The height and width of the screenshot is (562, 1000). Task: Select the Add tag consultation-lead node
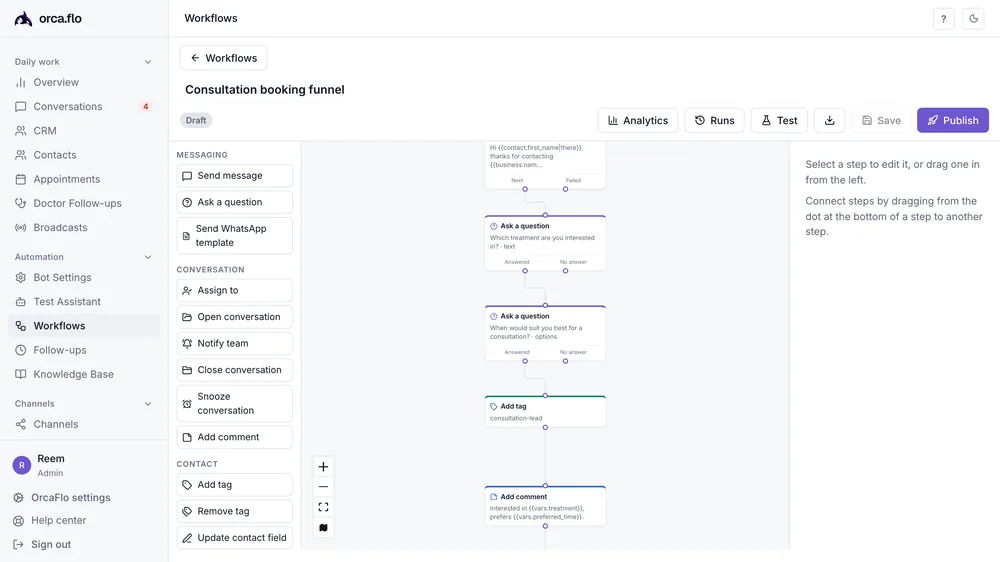tap(545, 411)
